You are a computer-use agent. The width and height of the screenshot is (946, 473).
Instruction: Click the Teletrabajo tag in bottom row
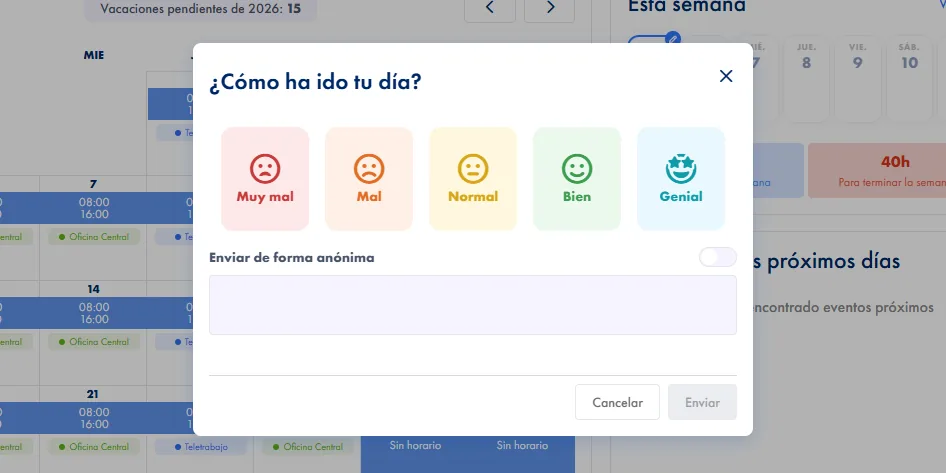pyautogui.click(x=201, y=447)
